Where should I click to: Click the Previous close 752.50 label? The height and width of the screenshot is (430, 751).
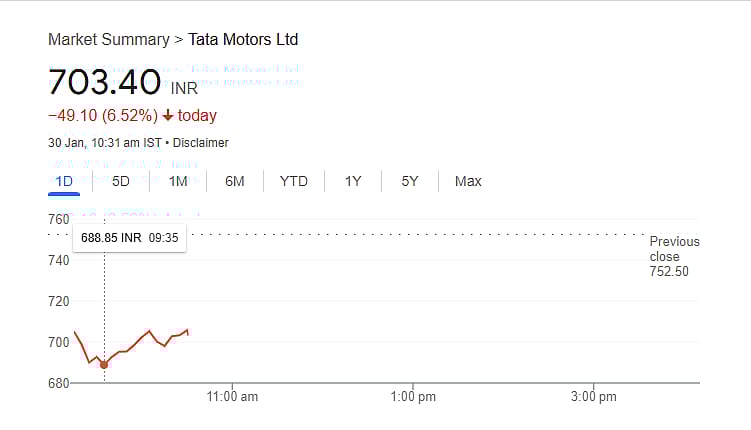pos(674,256)
